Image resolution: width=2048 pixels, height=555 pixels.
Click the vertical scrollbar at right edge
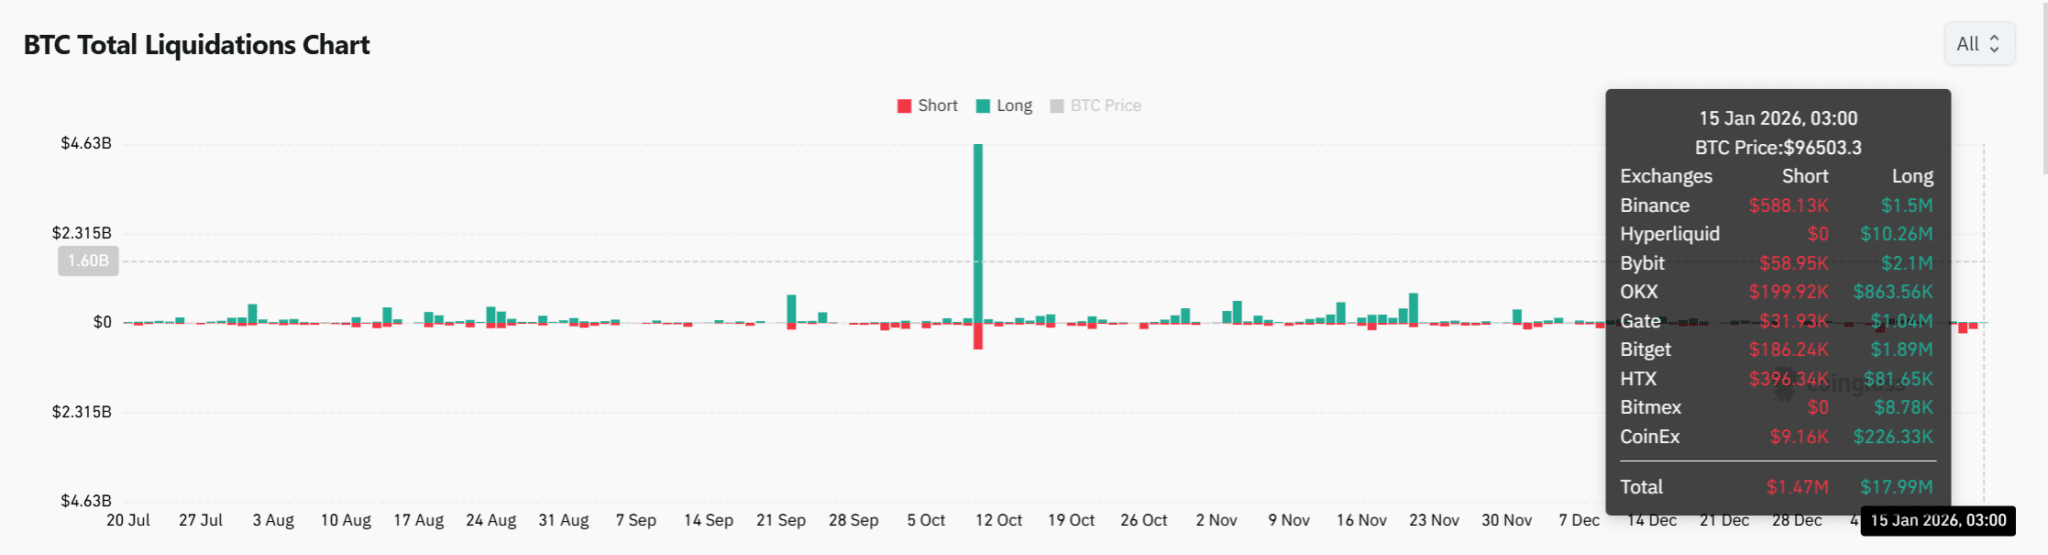click(2042, 90)
